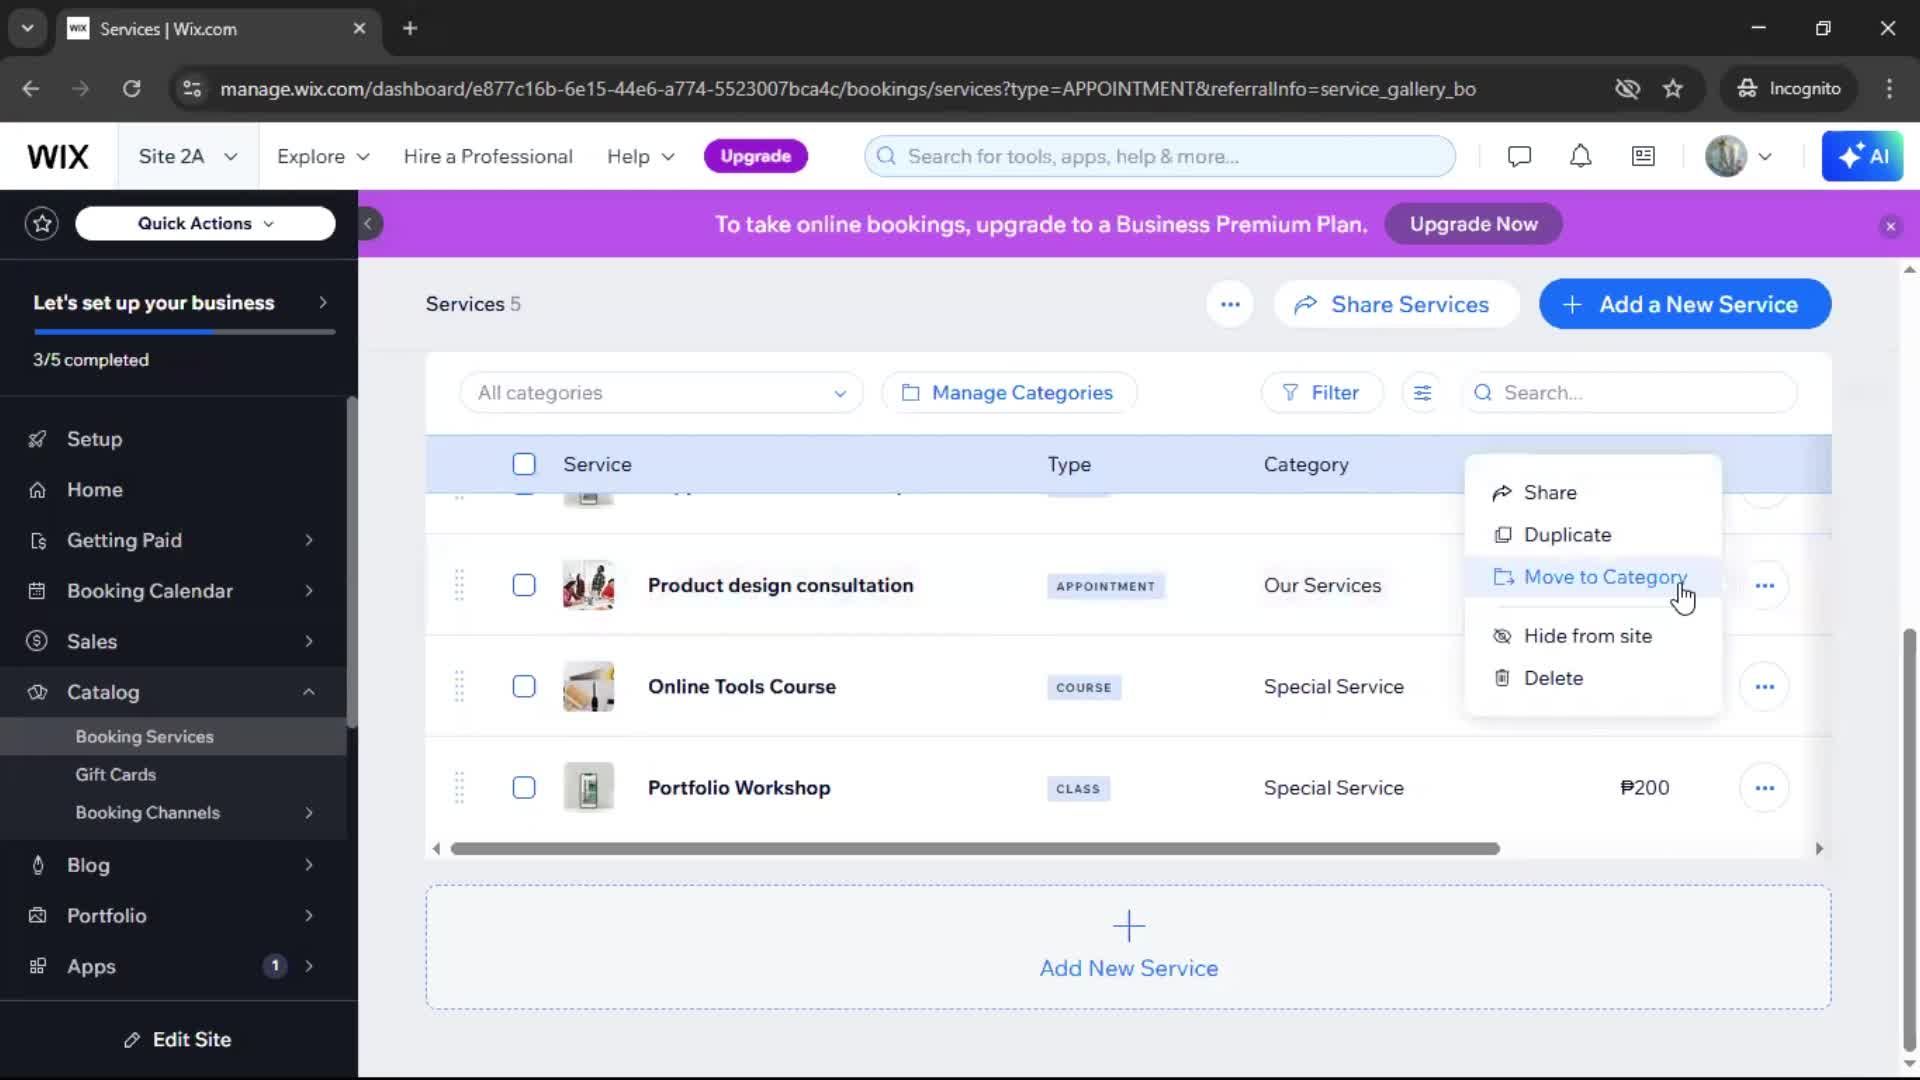Click the setup progress bar

coord(184,331)
